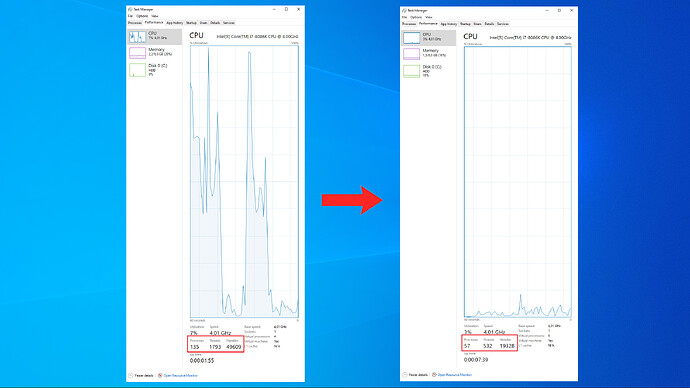
Task: Open Resource Monitor link in left window
Action: click(180, 375)
